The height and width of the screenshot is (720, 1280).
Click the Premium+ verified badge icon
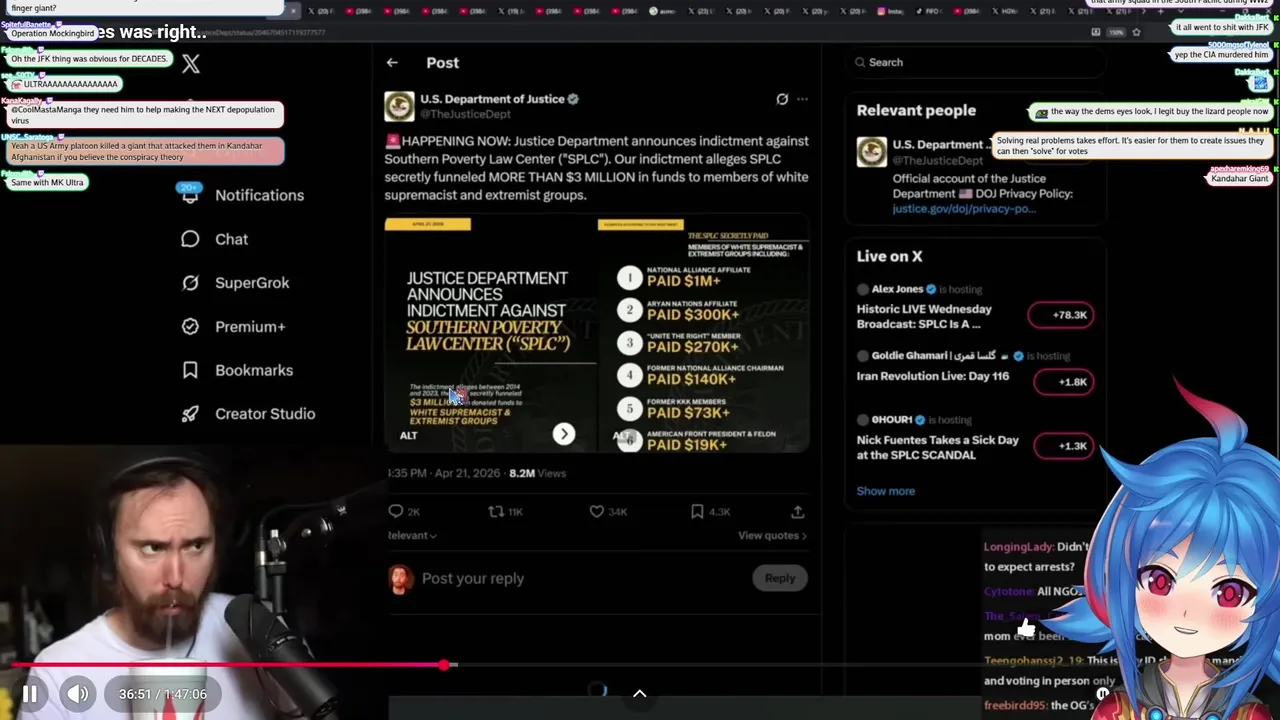[190, 326]
